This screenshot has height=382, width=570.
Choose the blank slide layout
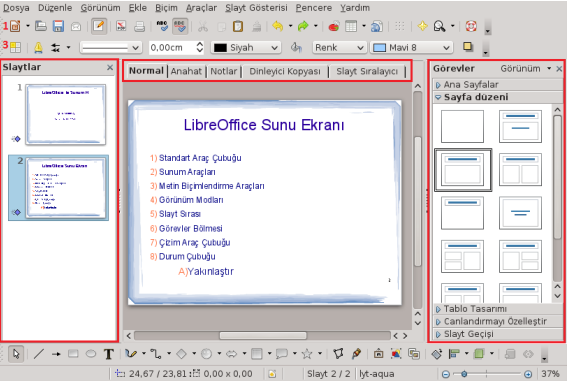(462, 126)
